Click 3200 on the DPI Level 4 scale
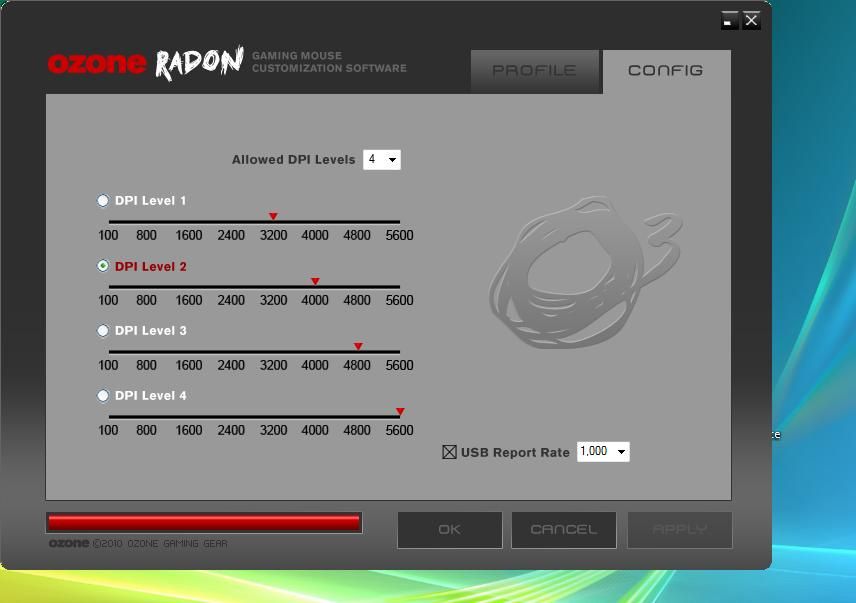 [273, 430]
